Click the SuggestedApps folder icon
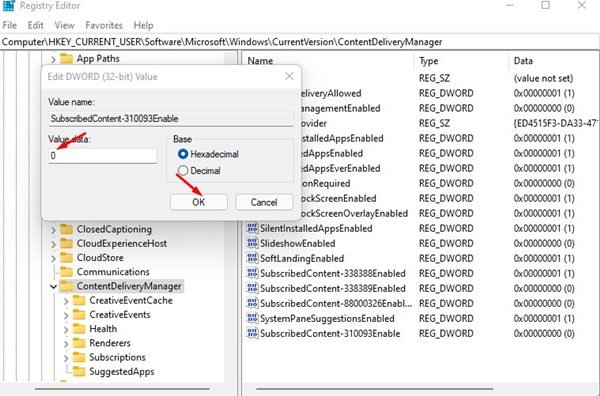 pos(79,371)
